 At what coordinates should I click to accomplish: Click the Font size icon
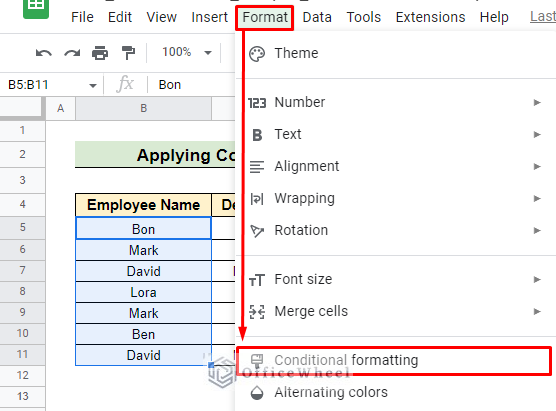tap(257, 280)
